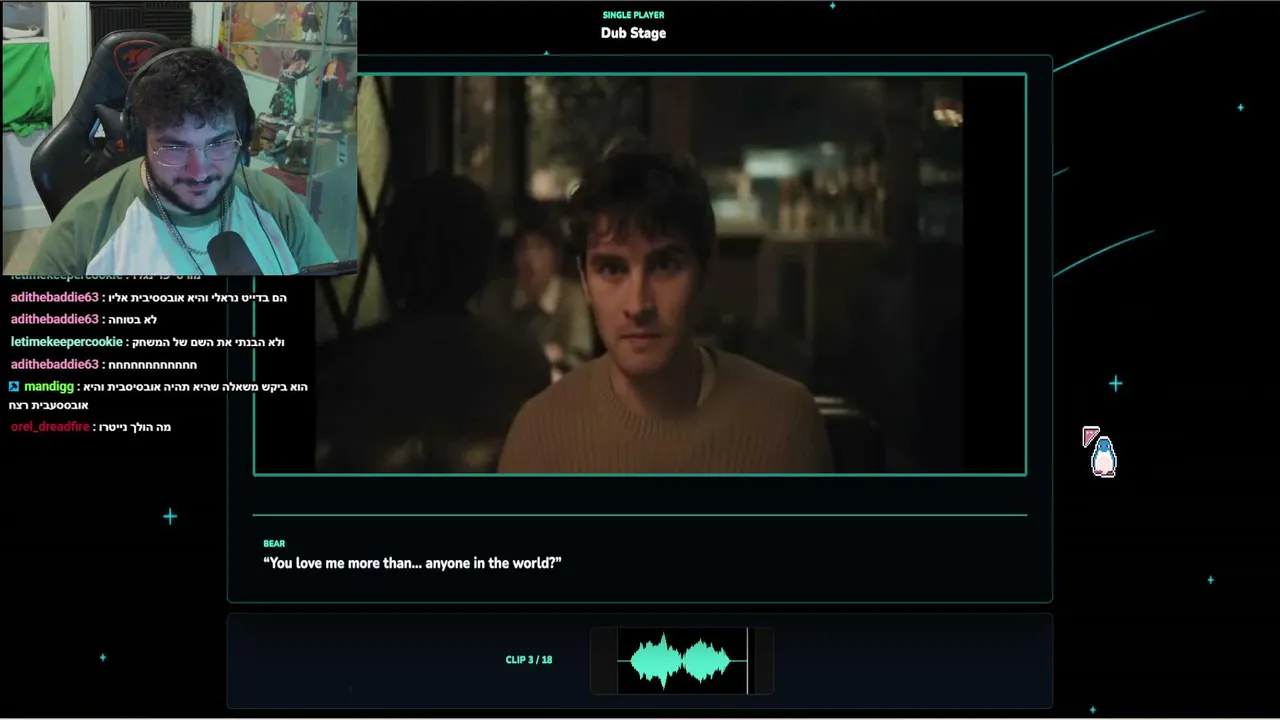Open adithebaddie63 username beside "לא בטוחה"
Image resolution: width=1280 pixels, height=720 pixels.
point(55,319)
